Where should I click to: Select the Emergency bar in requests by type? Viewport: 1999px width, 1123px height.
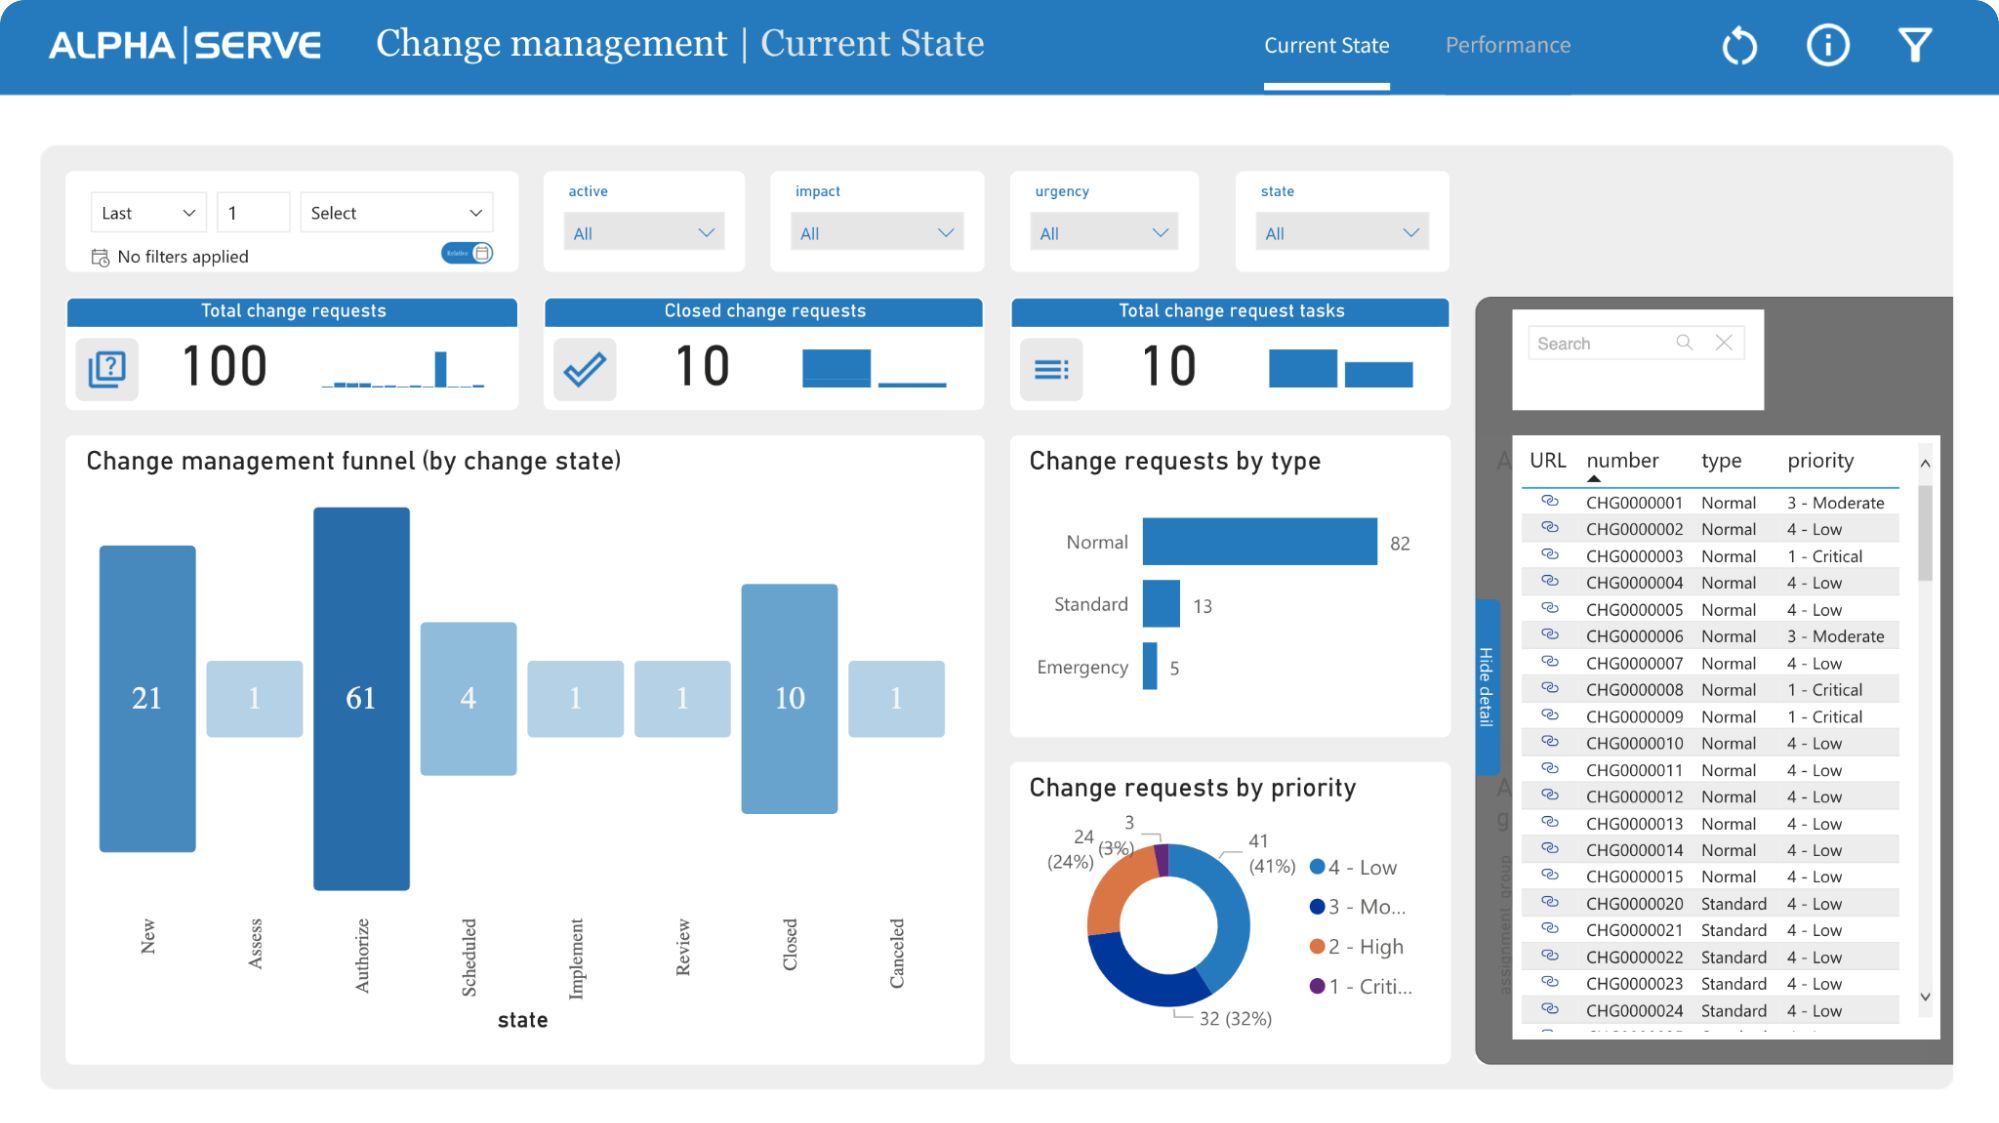pos(1150,666)
